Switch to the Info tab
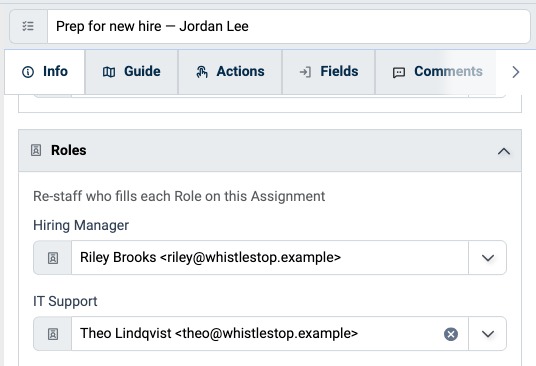The width and height of the screenshot is (536, 366). pyautogui.click(x=45, y=72)
